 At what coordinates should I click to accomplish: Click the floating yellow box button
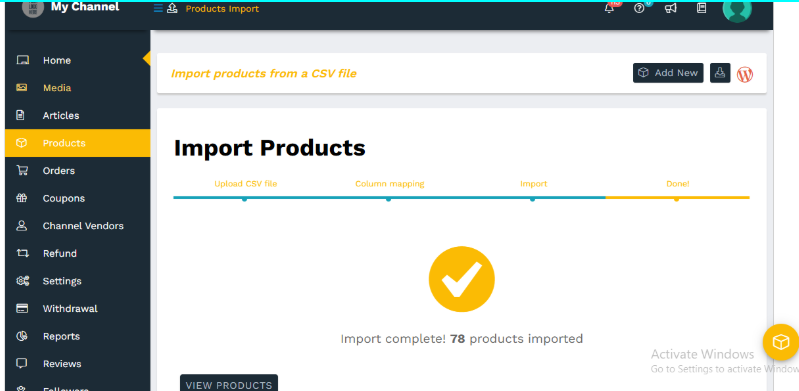tap(781, 342)
